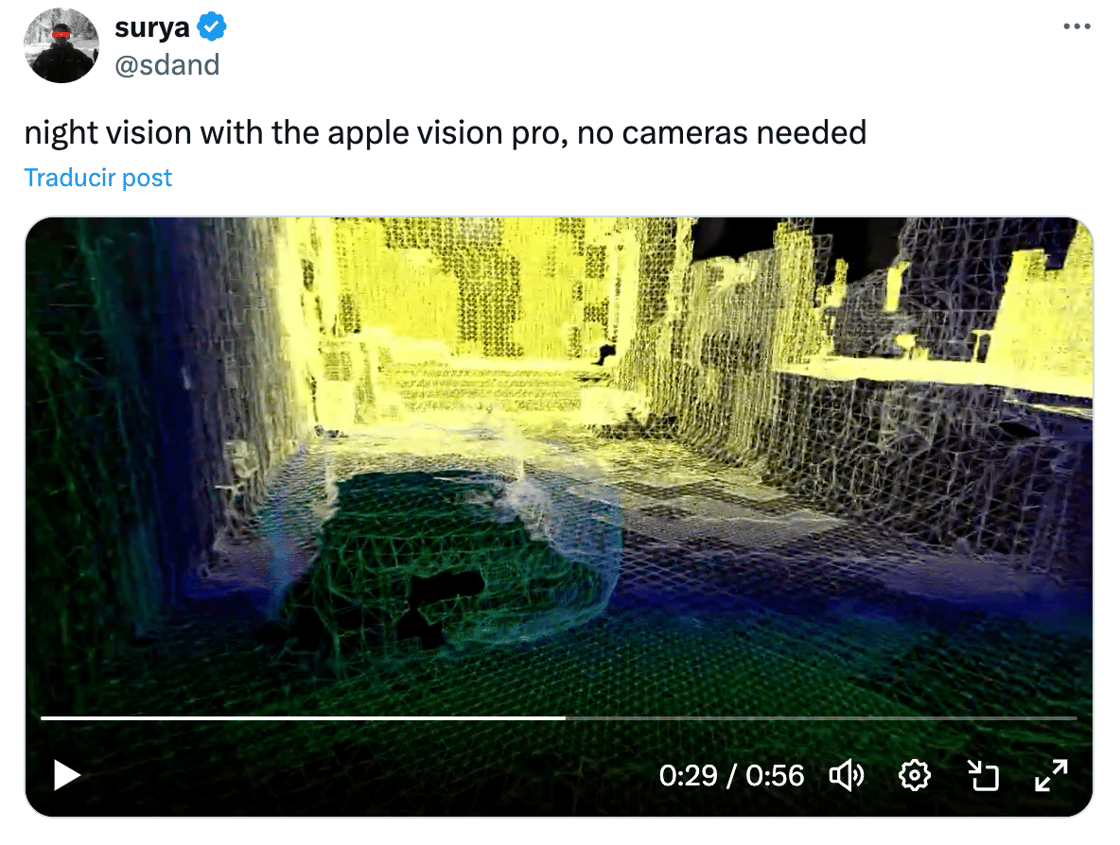This screenshot has height=845, width=1120.
Task: Open video settings gear icon
Action: [914, 775]
